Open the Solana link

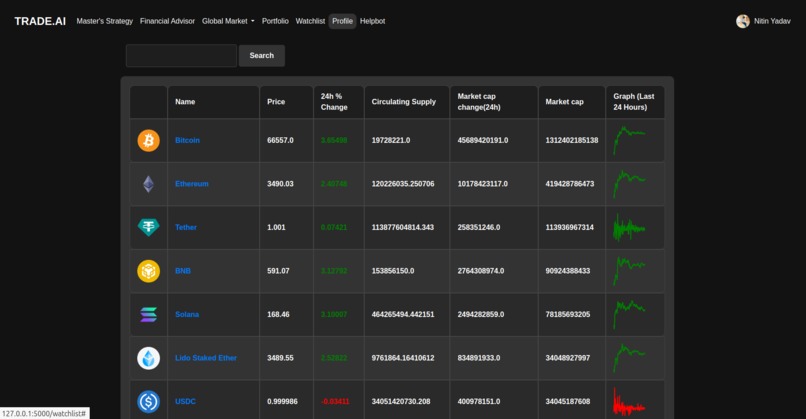click(x=187, y=315)
